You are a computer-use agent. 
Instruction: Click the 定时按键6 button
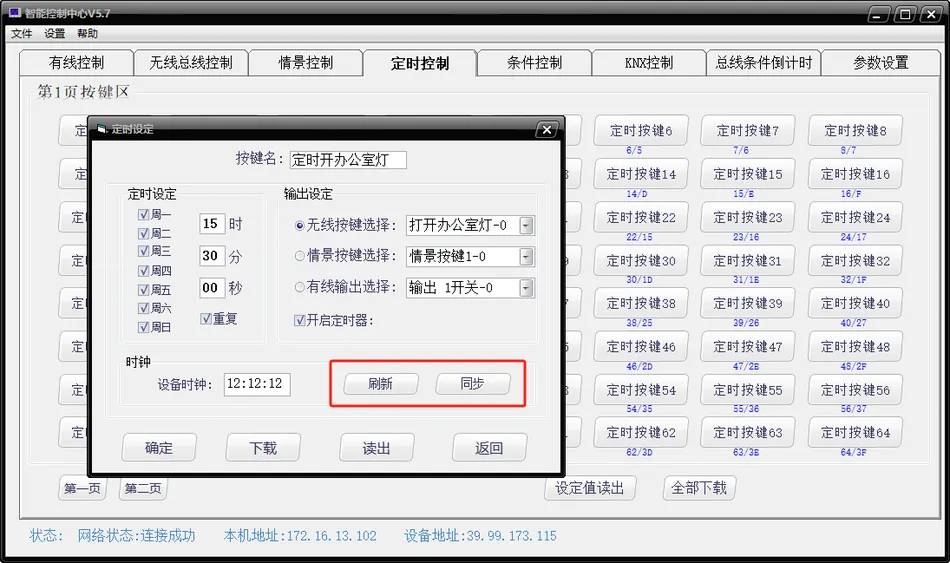[641, 130]
